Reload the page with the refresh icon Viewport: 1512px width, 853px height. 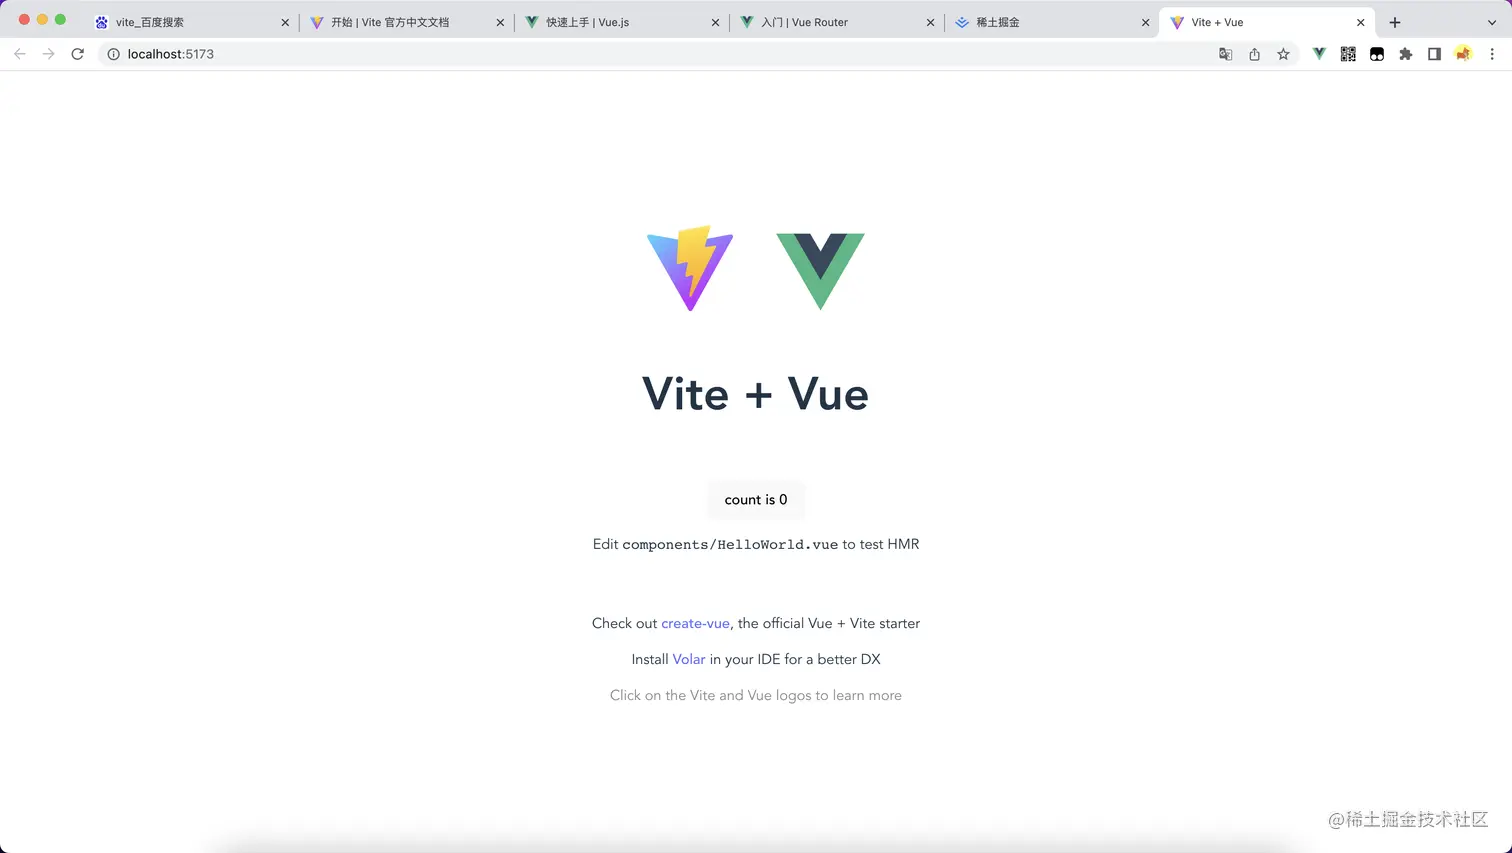pos(77,54)
